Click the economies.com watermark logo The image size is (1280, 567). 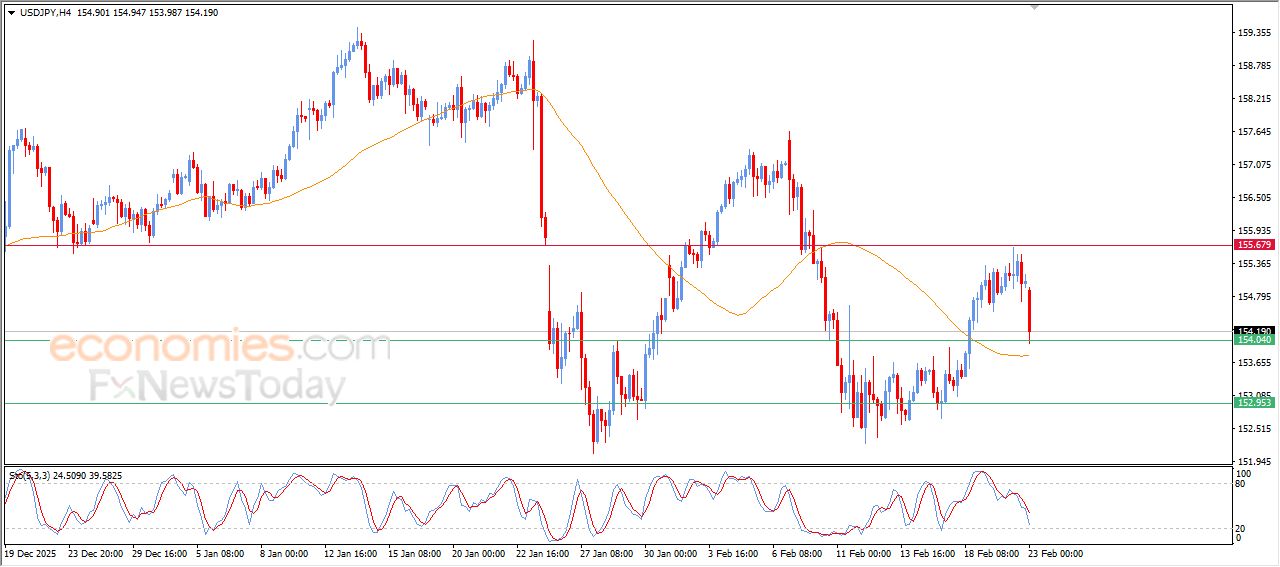click(x=220, y=347)
